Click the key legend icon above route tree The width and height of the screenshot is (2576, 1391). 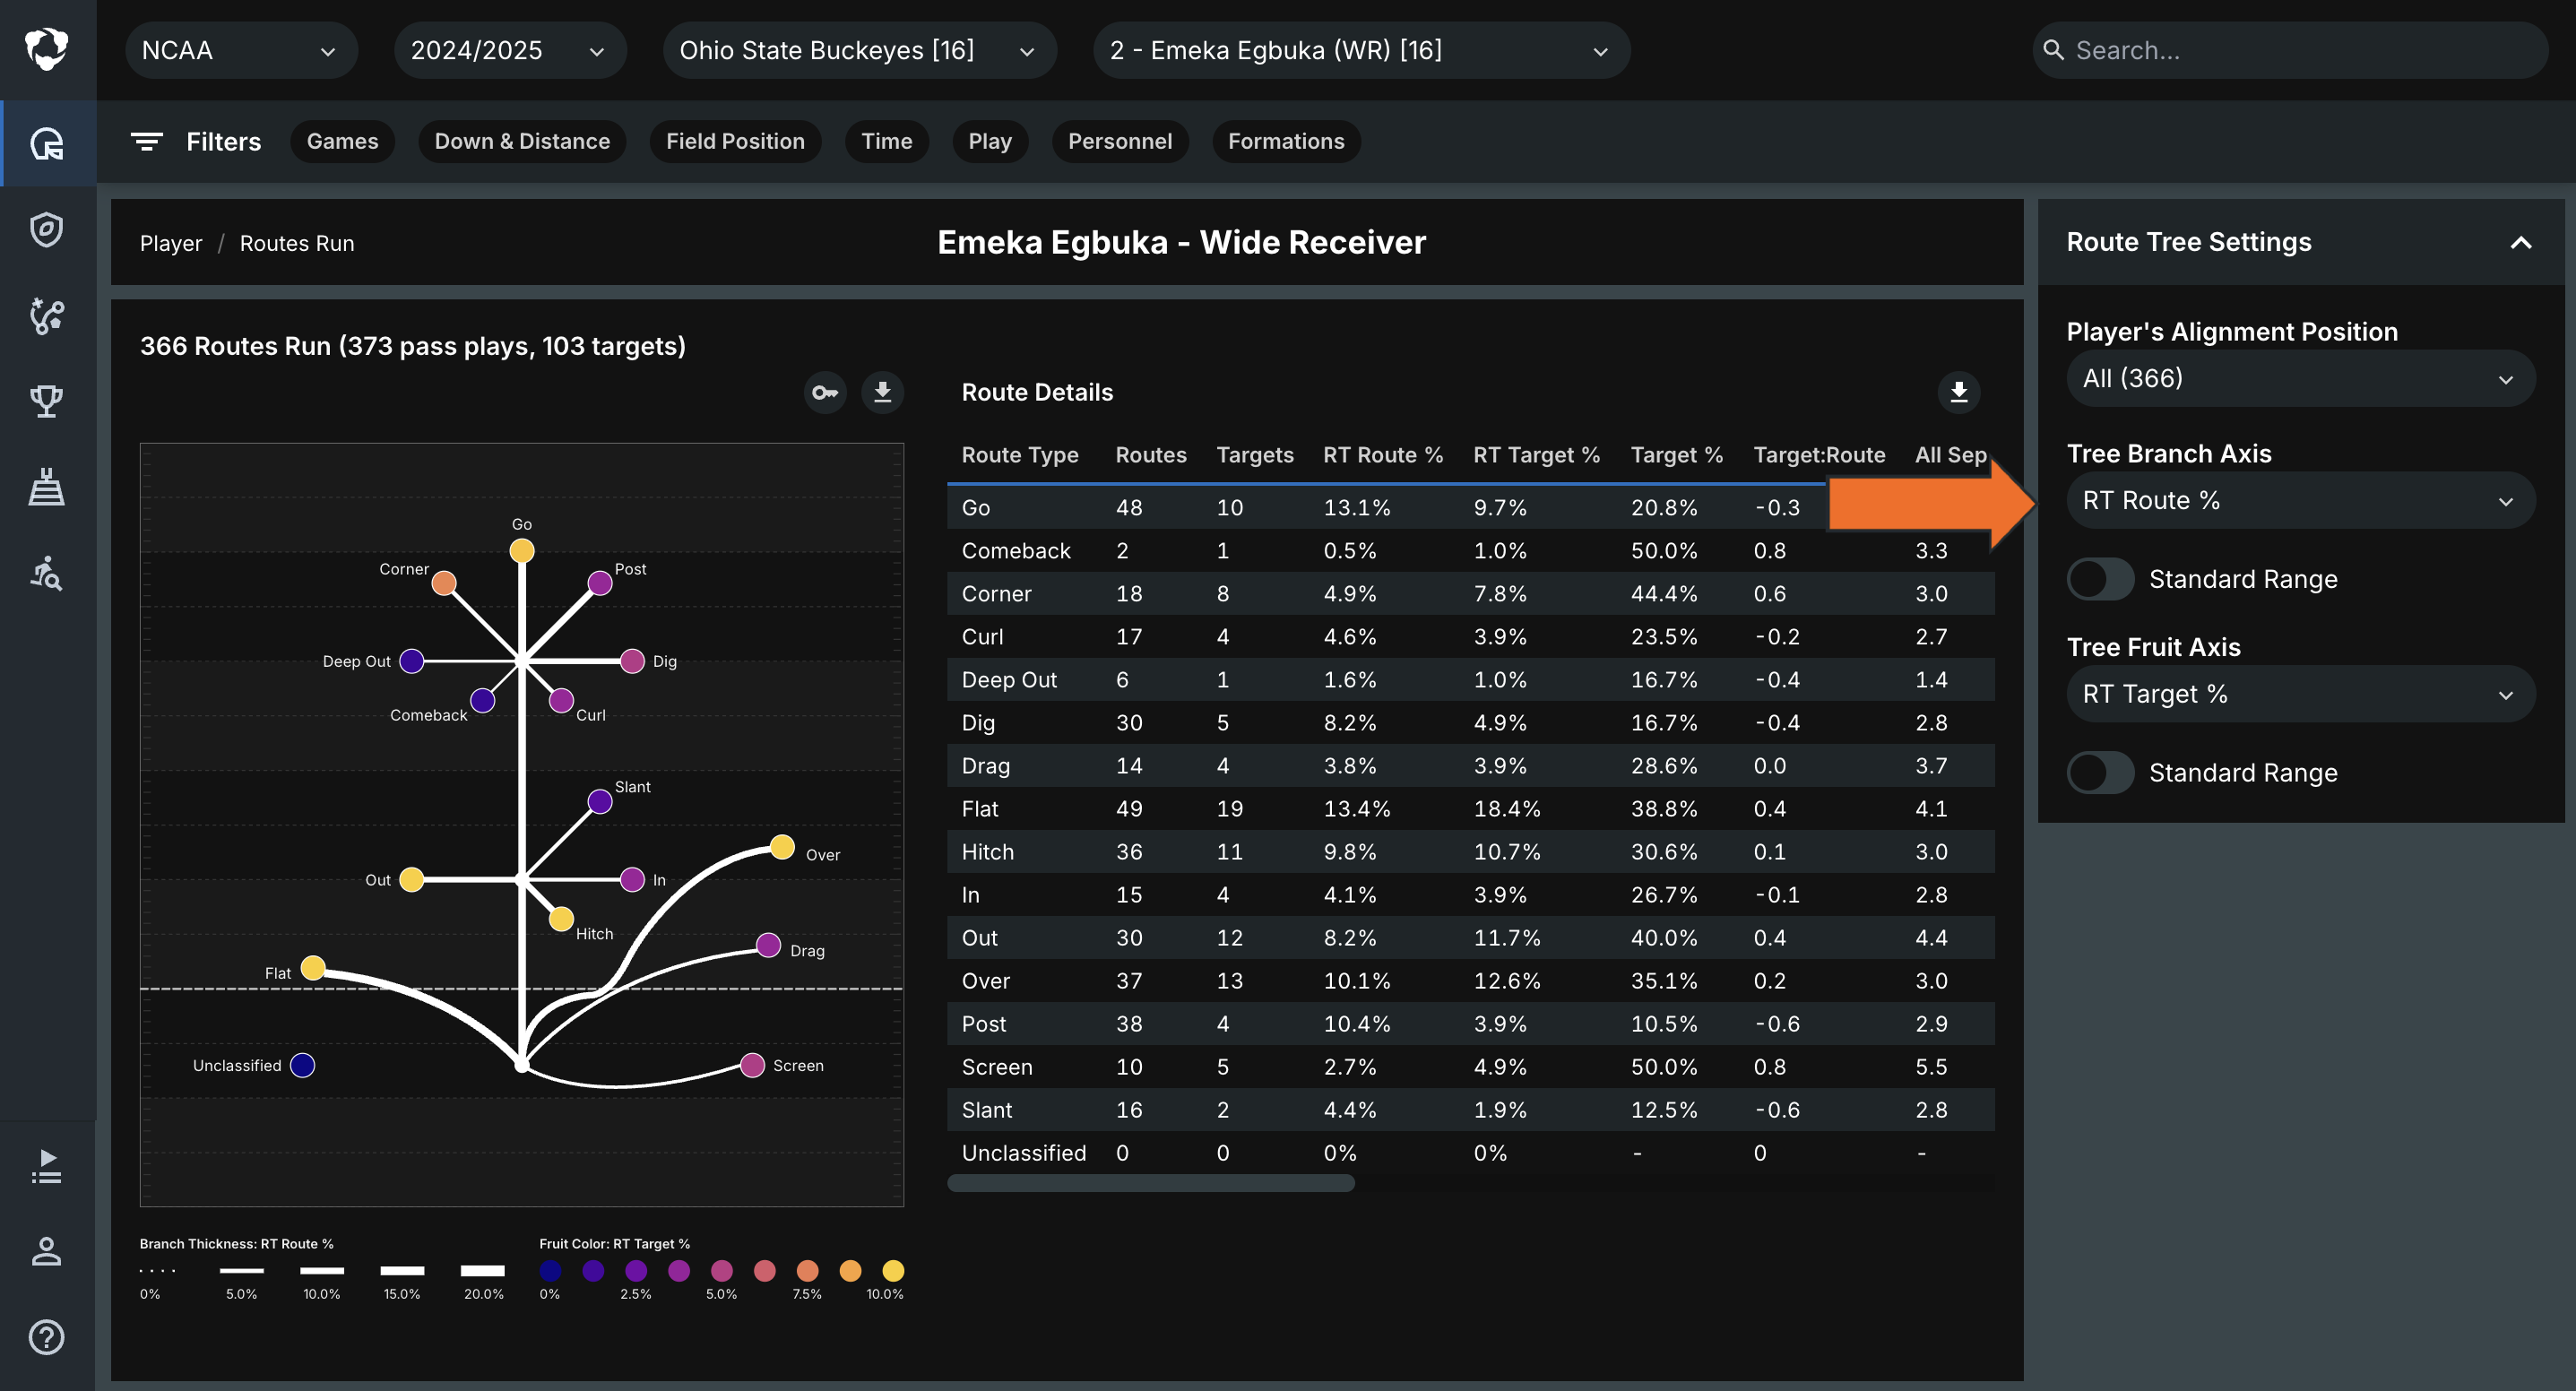[x=825, y=392]
